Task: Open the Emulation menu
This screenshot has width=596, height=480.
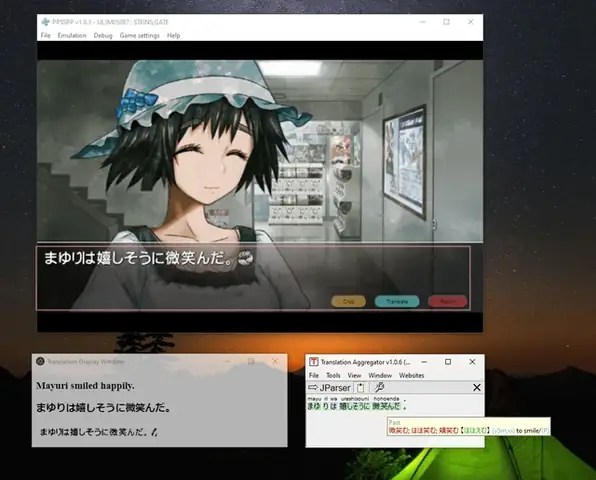Action: [72, 35]
